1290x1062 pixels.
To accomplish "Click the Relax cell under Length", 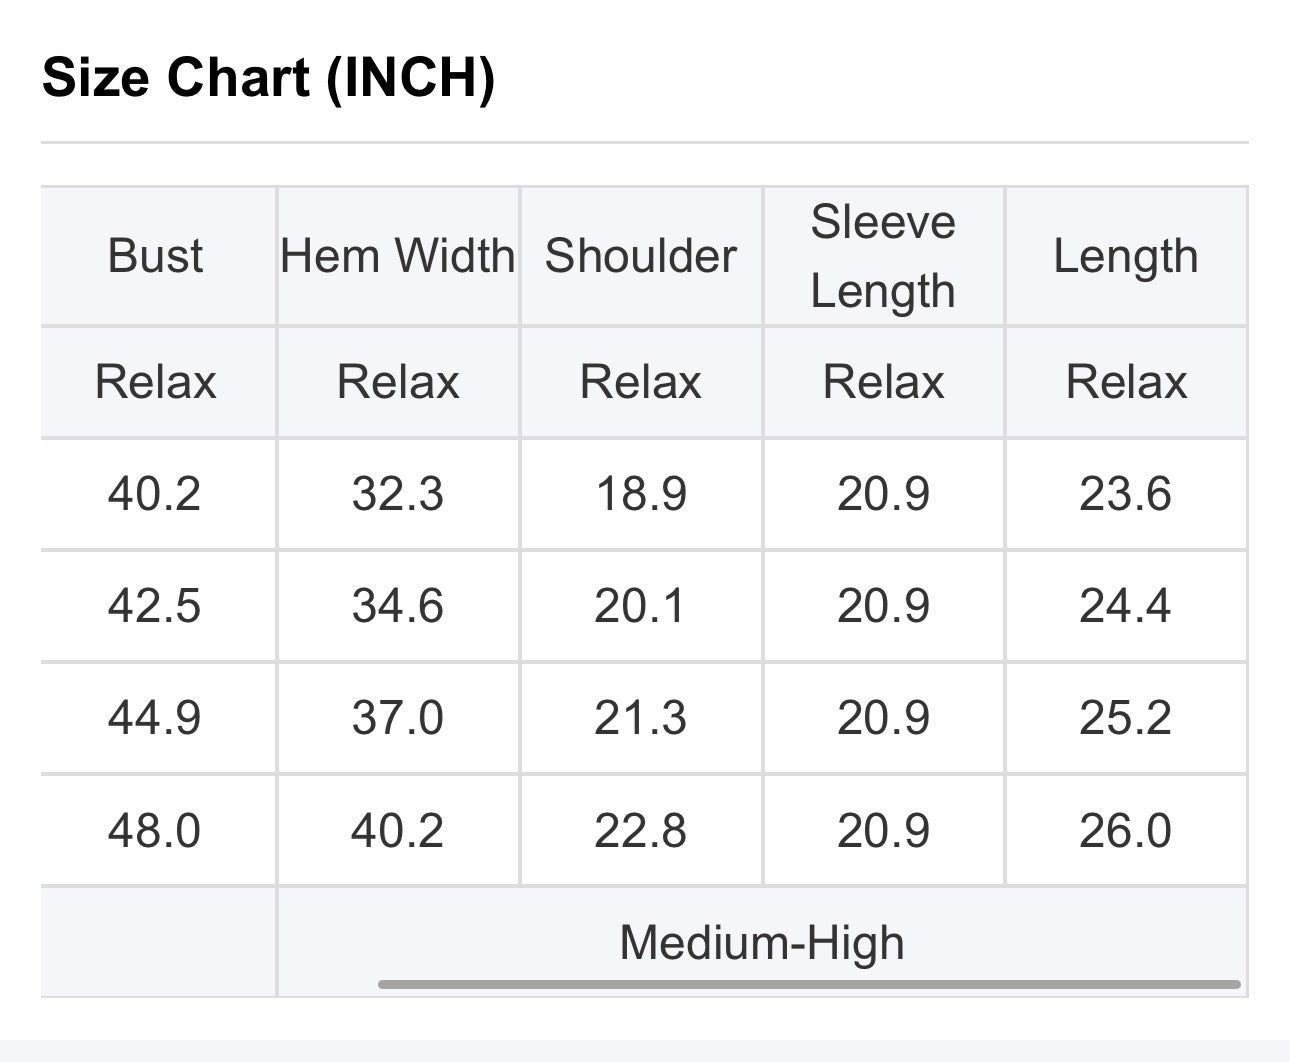I will [x=1126, y=382].
